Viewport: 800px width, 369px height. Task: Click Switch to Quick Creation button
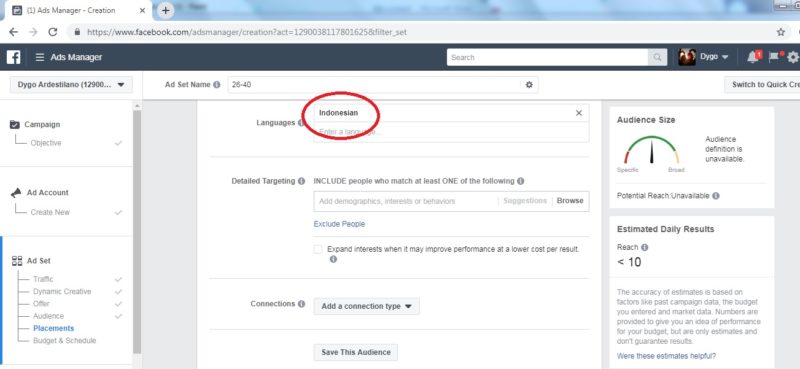coord(762,85)
